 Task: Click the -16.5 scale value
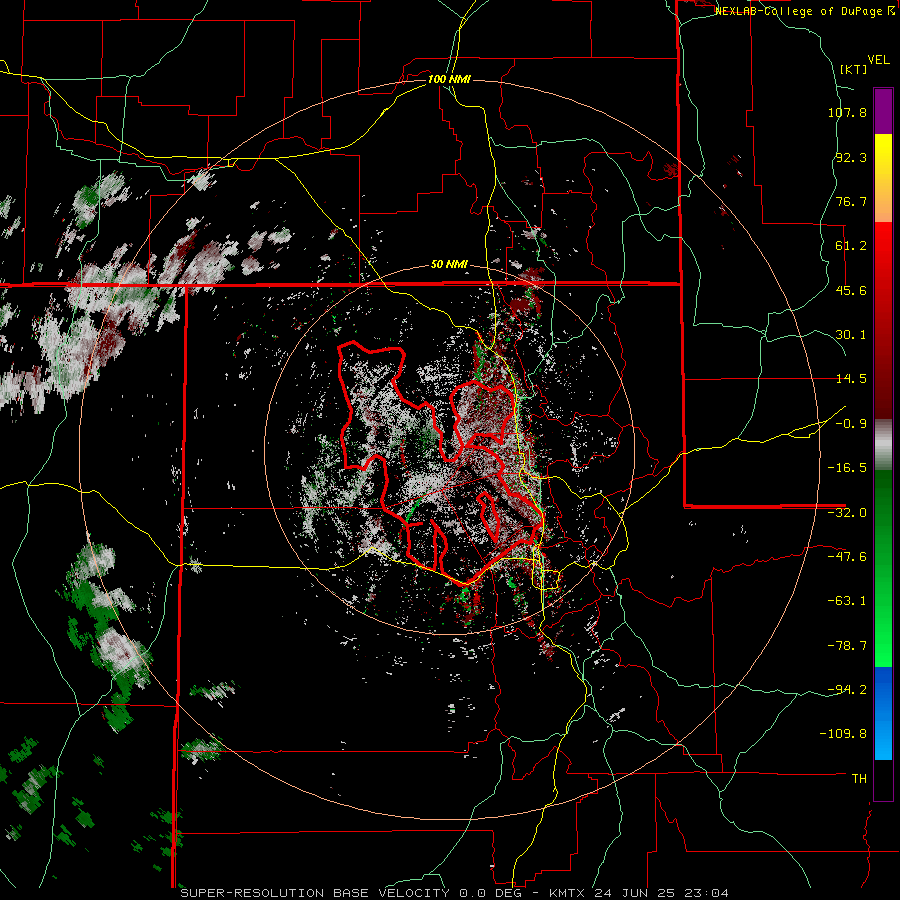(847, 468)
